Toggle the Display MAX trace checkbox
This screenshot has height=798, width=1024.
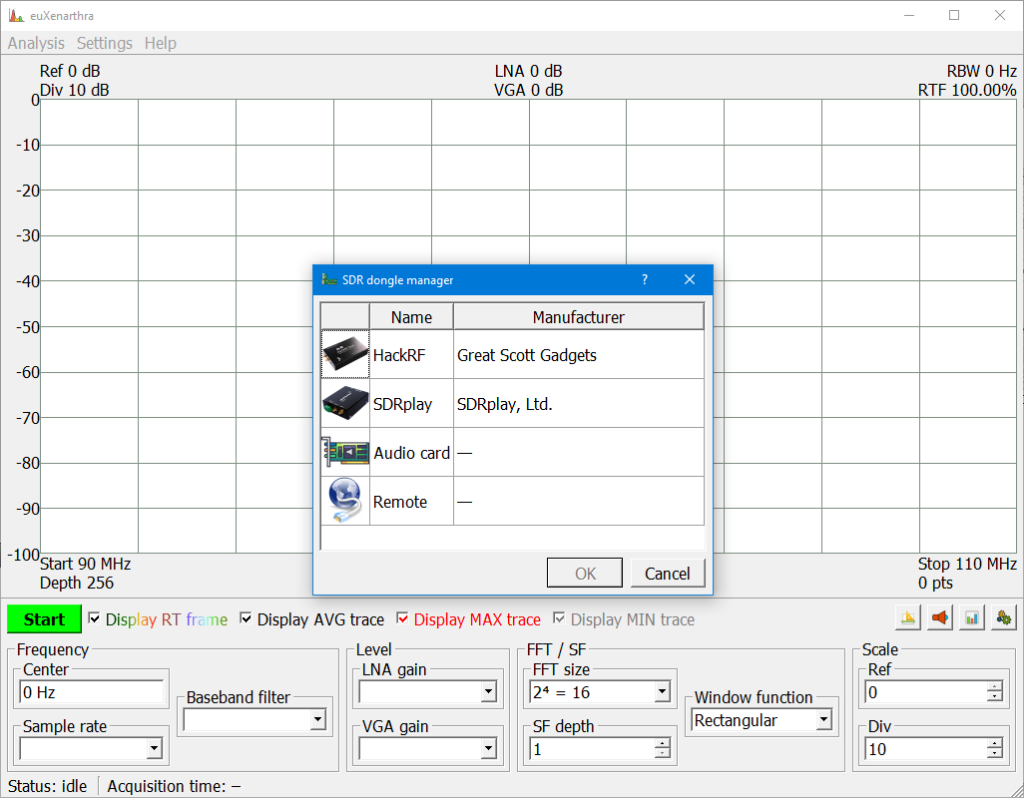tap(403, 619)
